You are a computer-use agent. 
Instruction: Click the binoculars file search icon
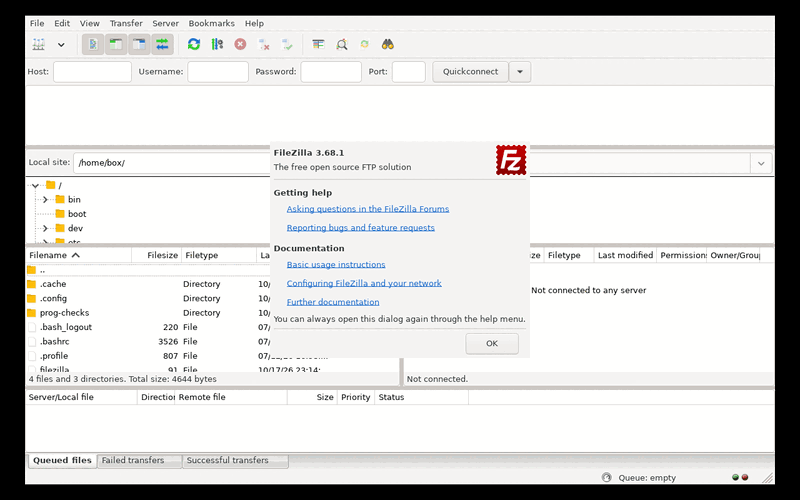[x=388, y=44]
